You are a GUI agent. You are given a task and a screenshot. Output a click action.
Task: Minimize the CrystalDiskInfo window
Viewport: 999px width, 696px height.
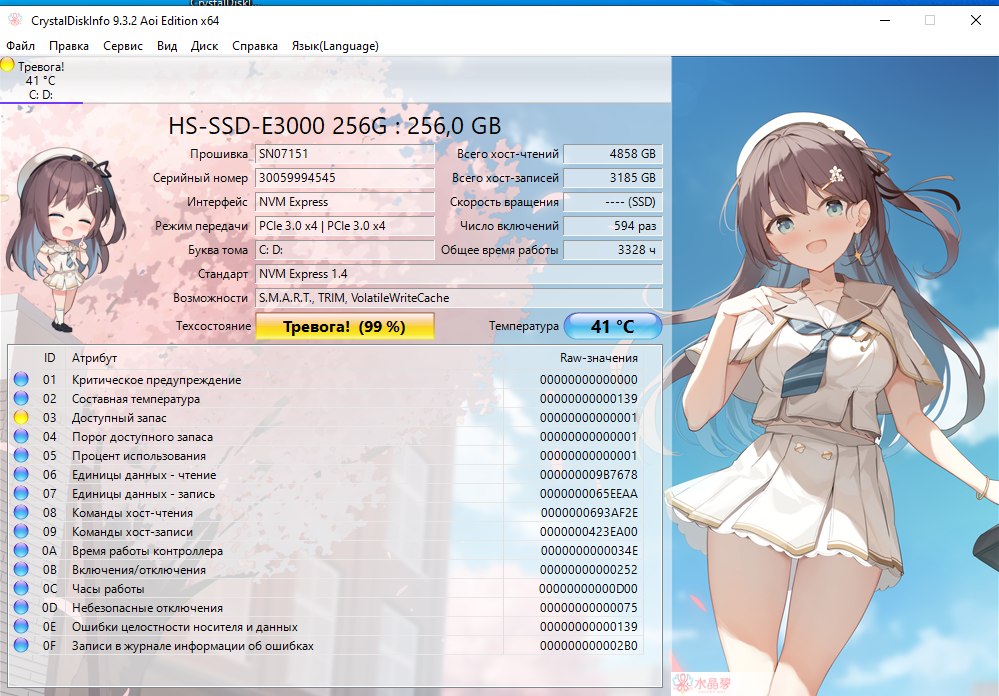pyautogui.click(x=885, y=20)
